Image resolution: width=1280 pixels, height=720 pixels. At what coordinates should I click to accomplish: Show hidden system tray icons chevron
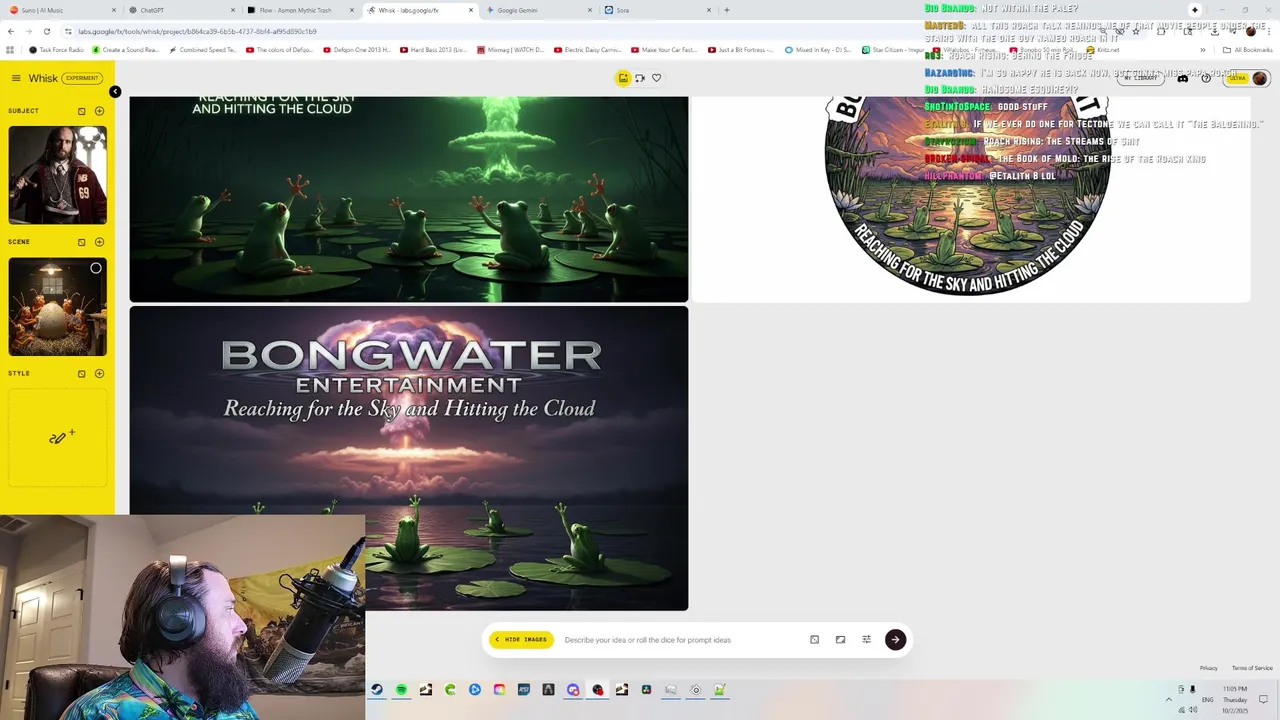point(1168,699)
